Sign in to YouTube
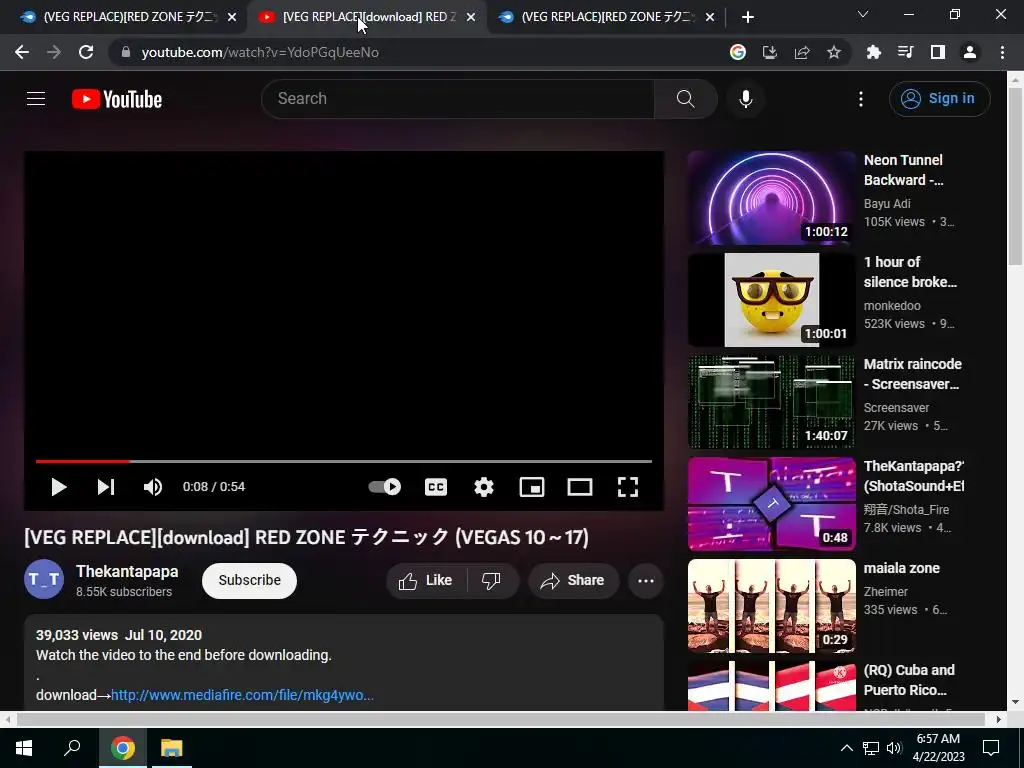 939,99
